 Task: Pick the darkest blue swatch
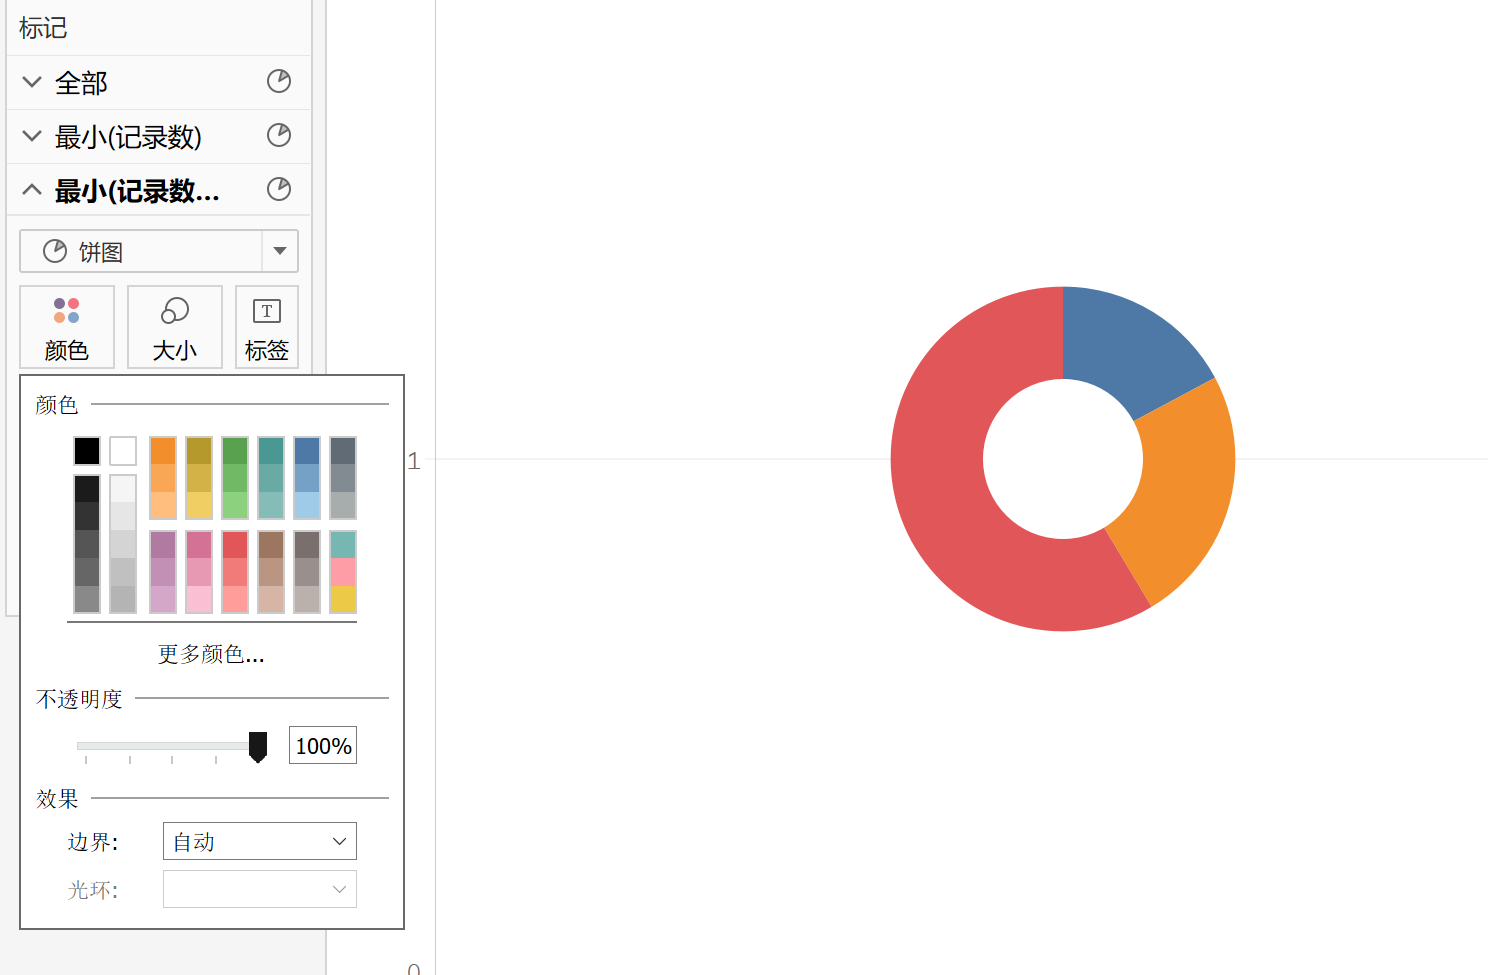pyautogui.click(x=307, y=451)
